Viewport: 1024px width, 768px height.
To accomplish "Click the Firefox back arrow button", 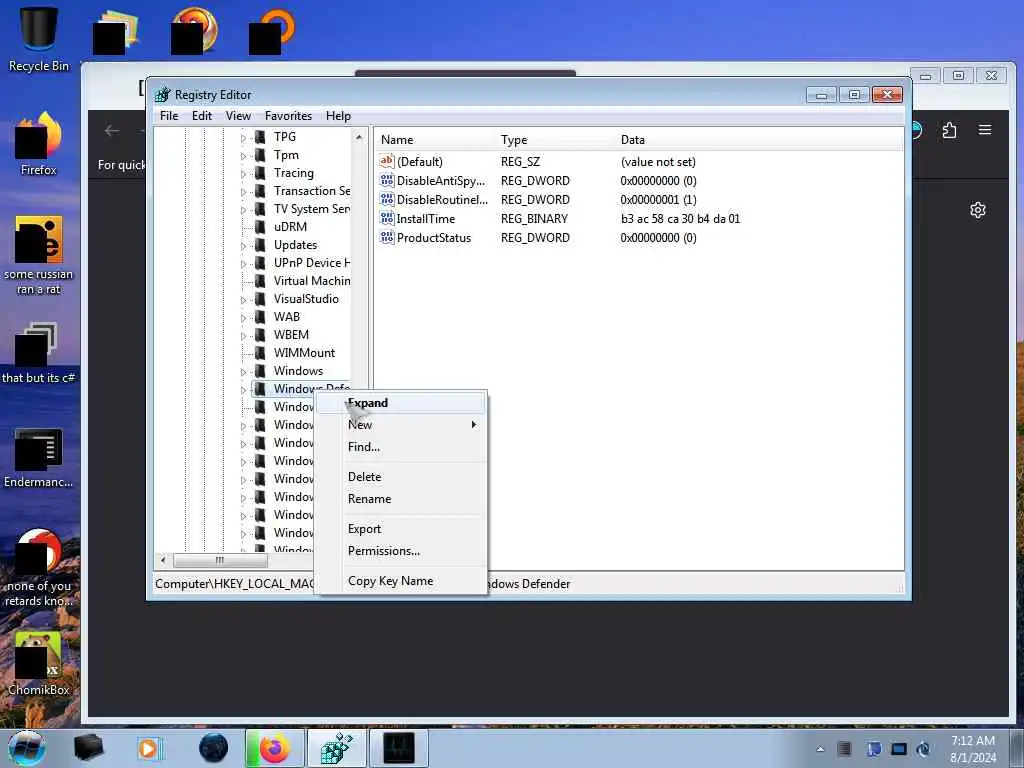I will 112,131.
